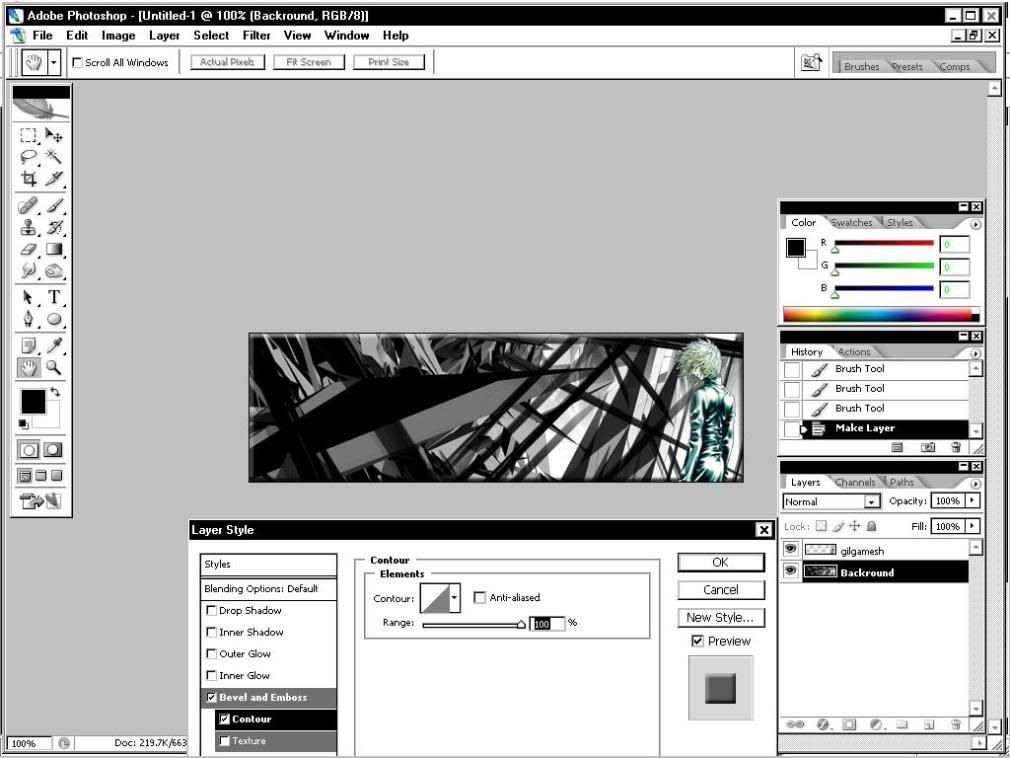
Task: Switch to the Actions tab
Action: click(x=854, y=352)
